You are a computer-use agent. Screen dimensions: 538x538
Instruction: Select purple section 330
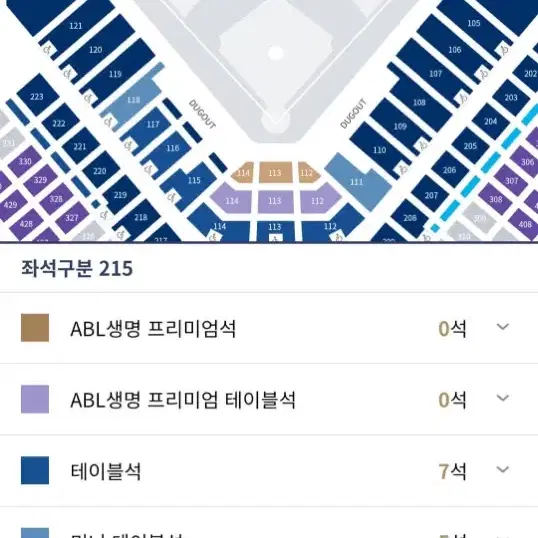click(x=25, y=161)
